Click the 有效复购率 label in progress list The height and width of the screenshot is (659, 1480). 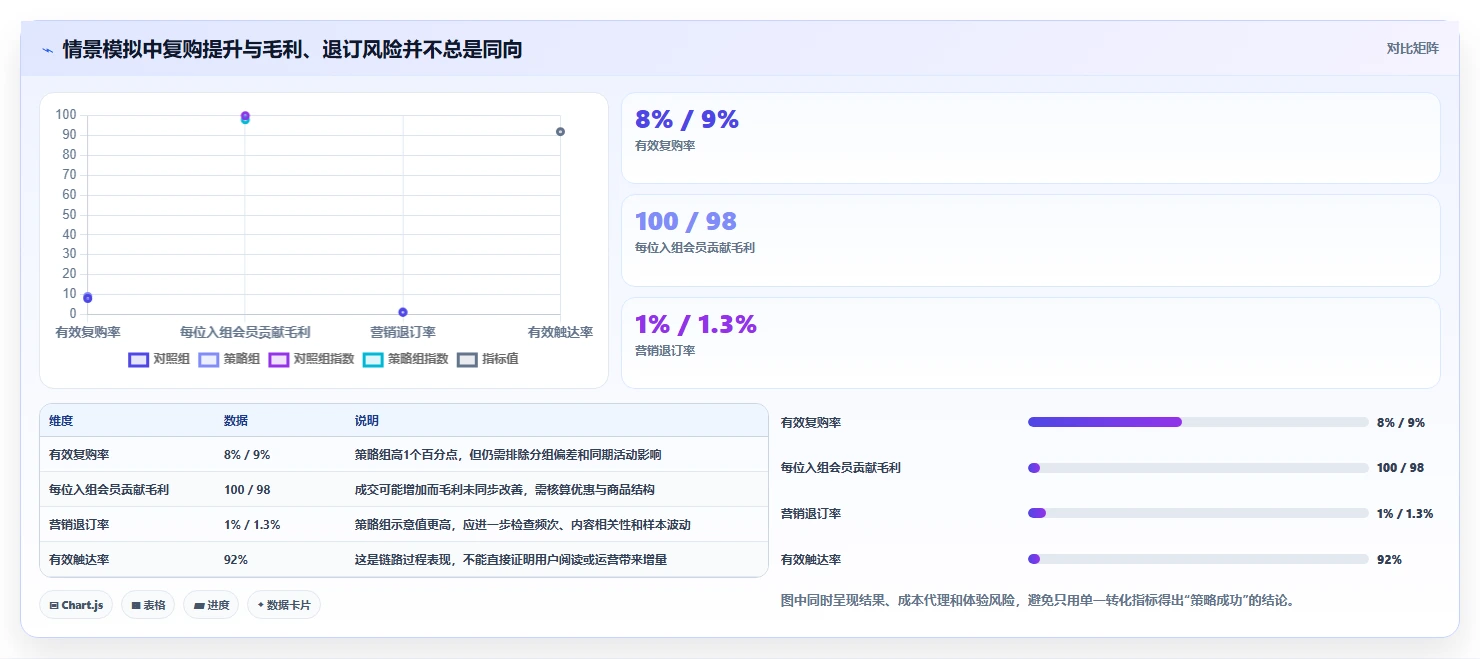811,423
